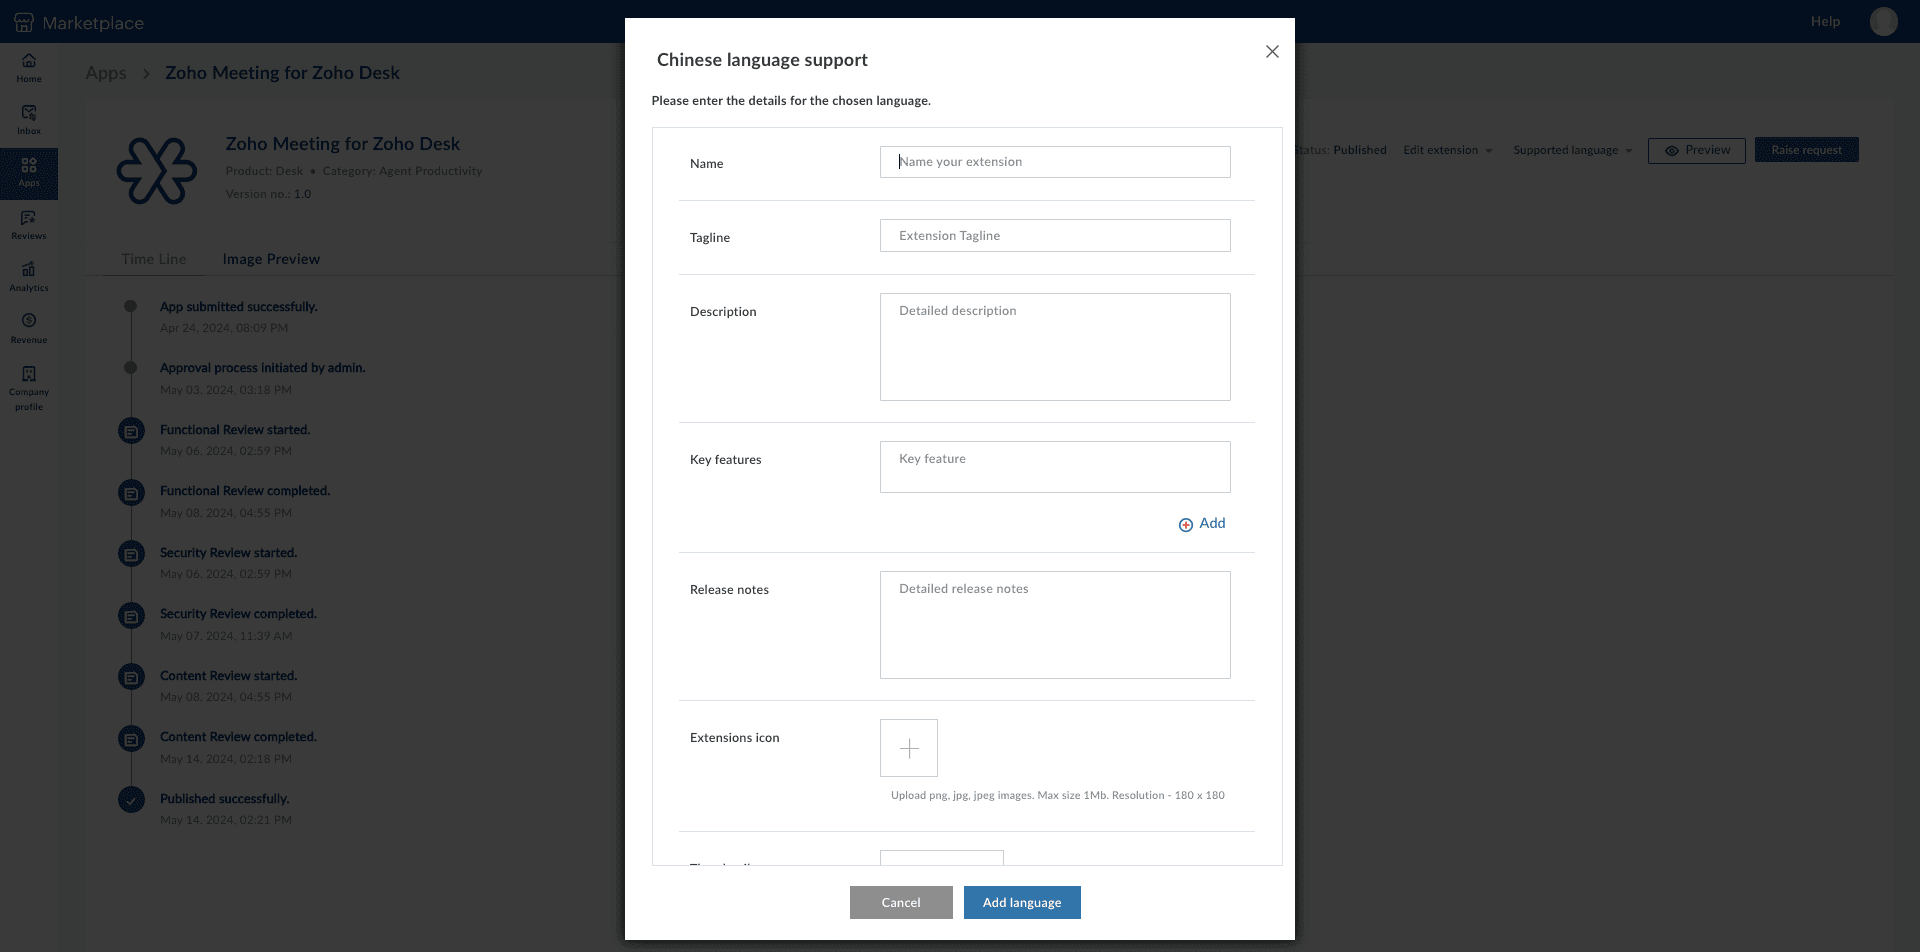Focus the Extension Tagline field
The height and width of the screenshot is (952, 1920).
coord(1055,236)
